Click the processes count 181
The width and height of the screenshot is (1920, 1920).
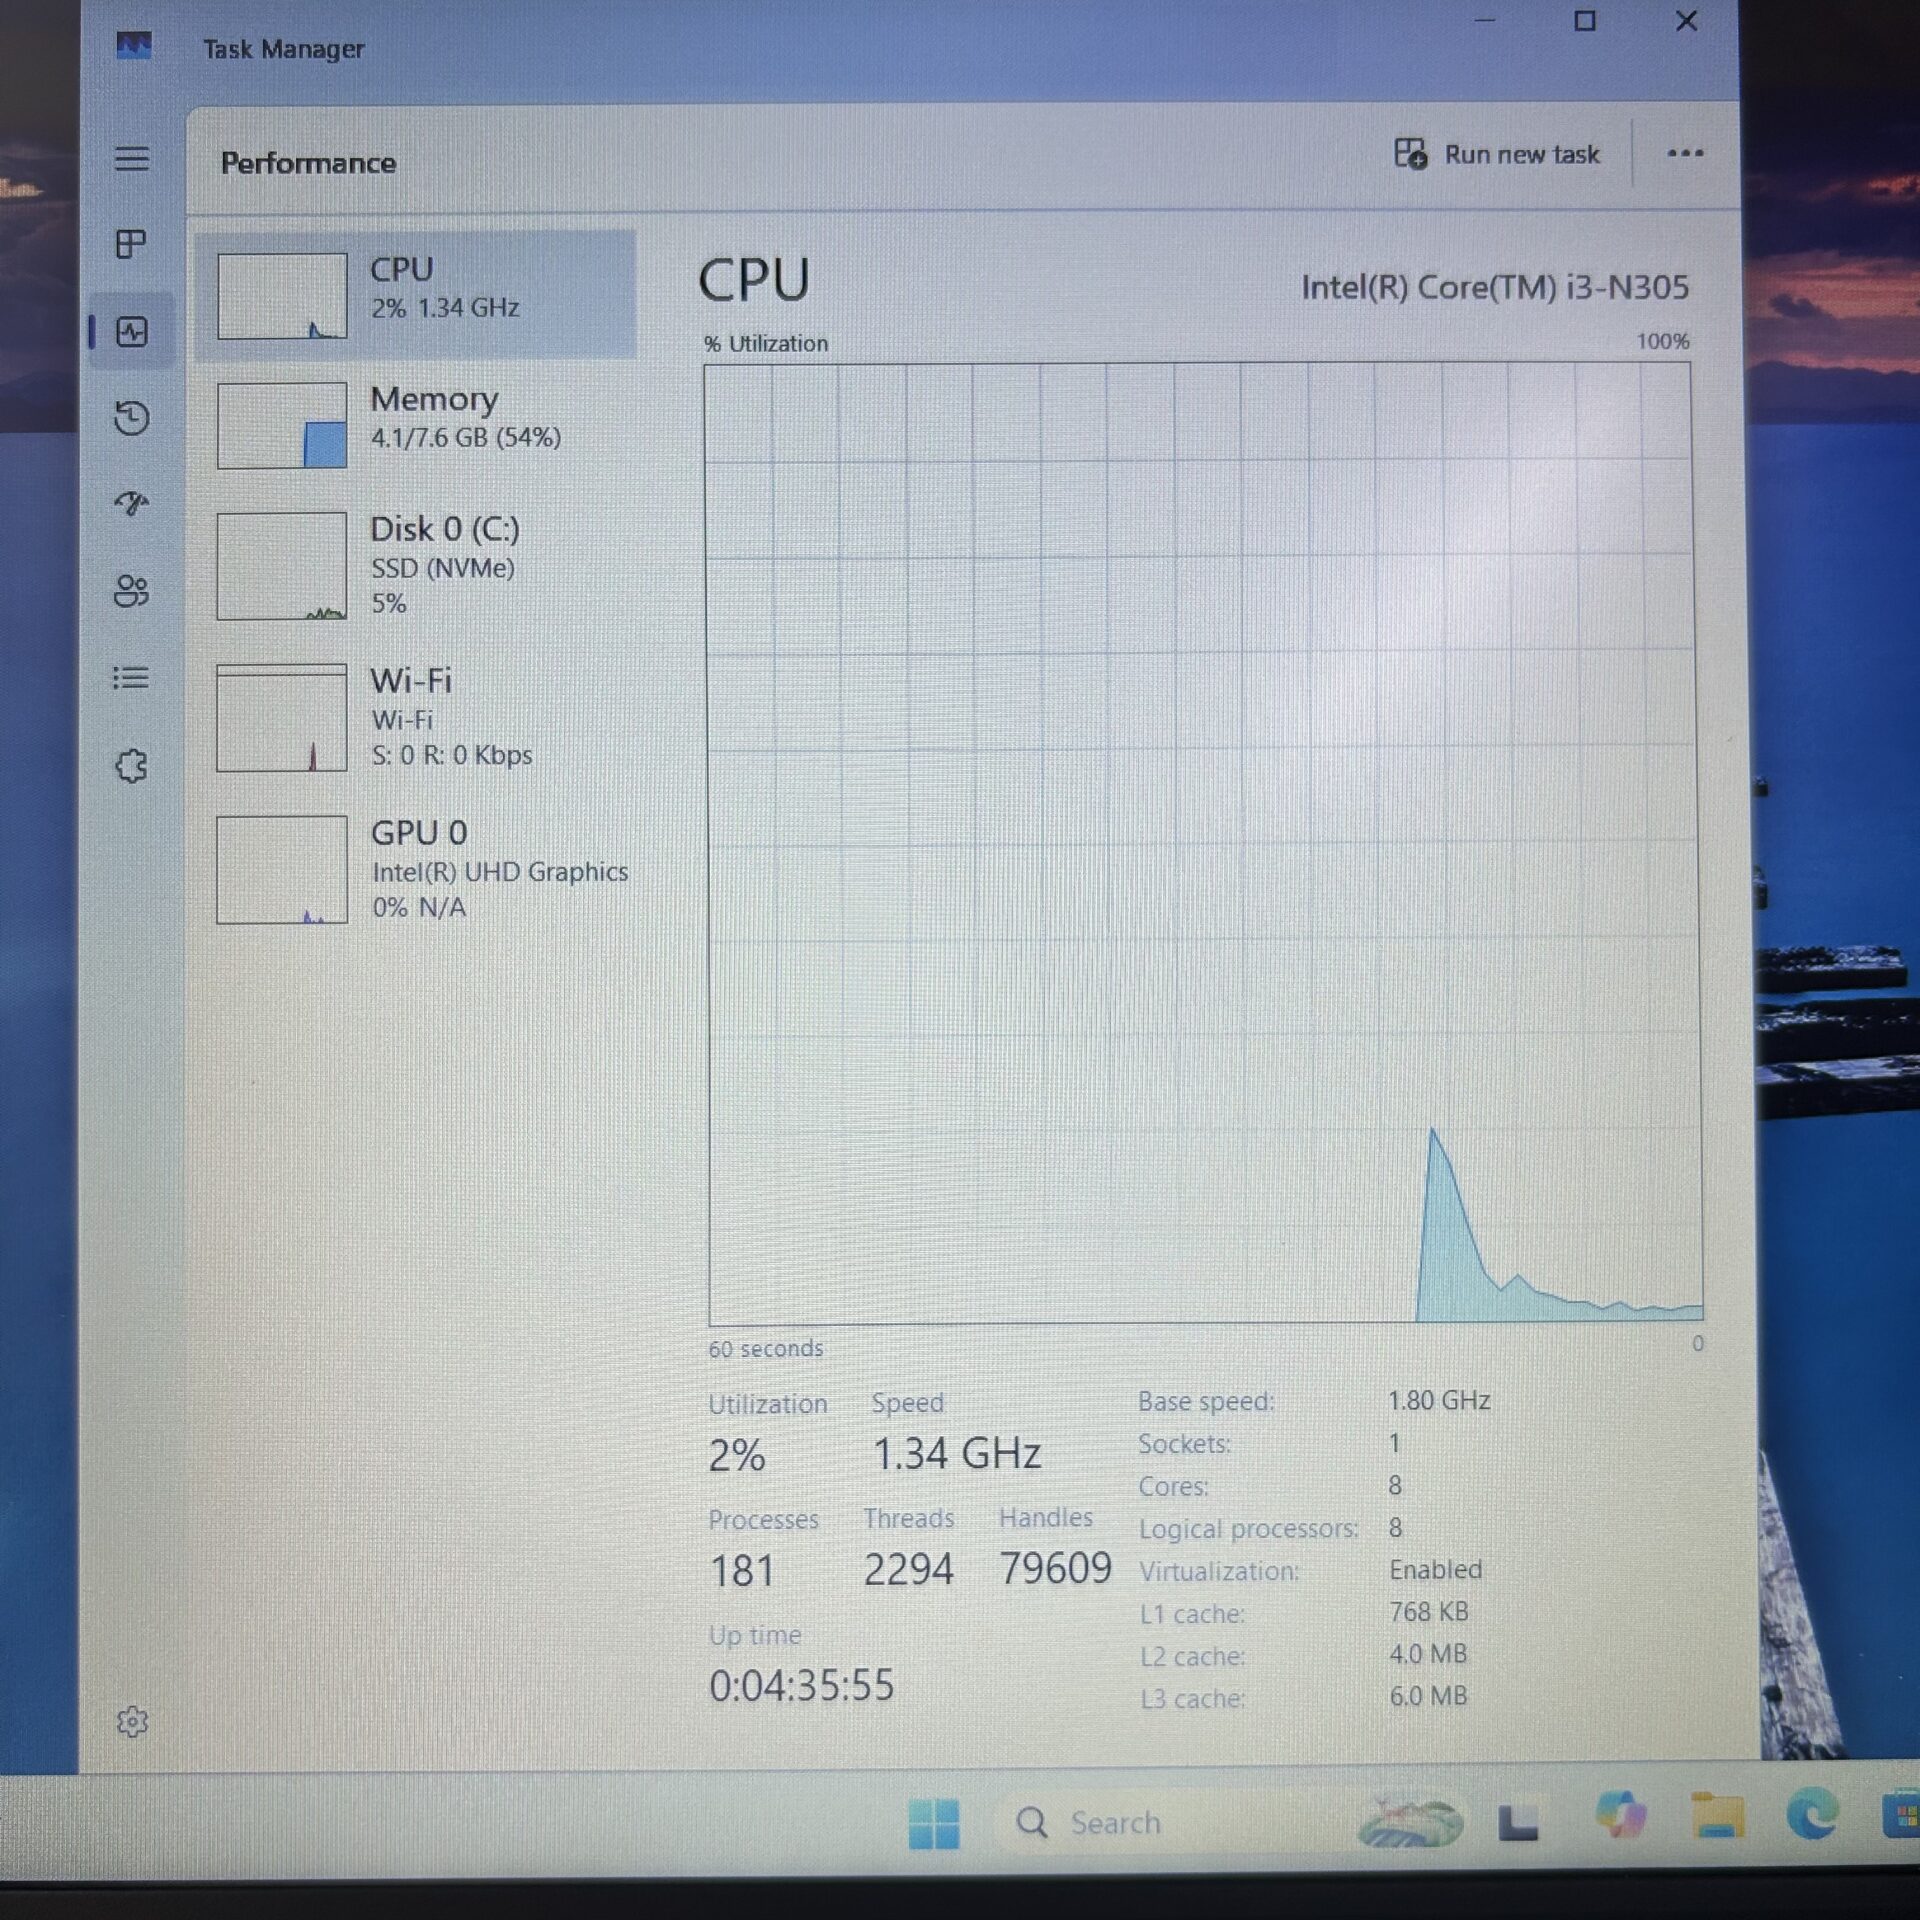tap(742, 1570)
